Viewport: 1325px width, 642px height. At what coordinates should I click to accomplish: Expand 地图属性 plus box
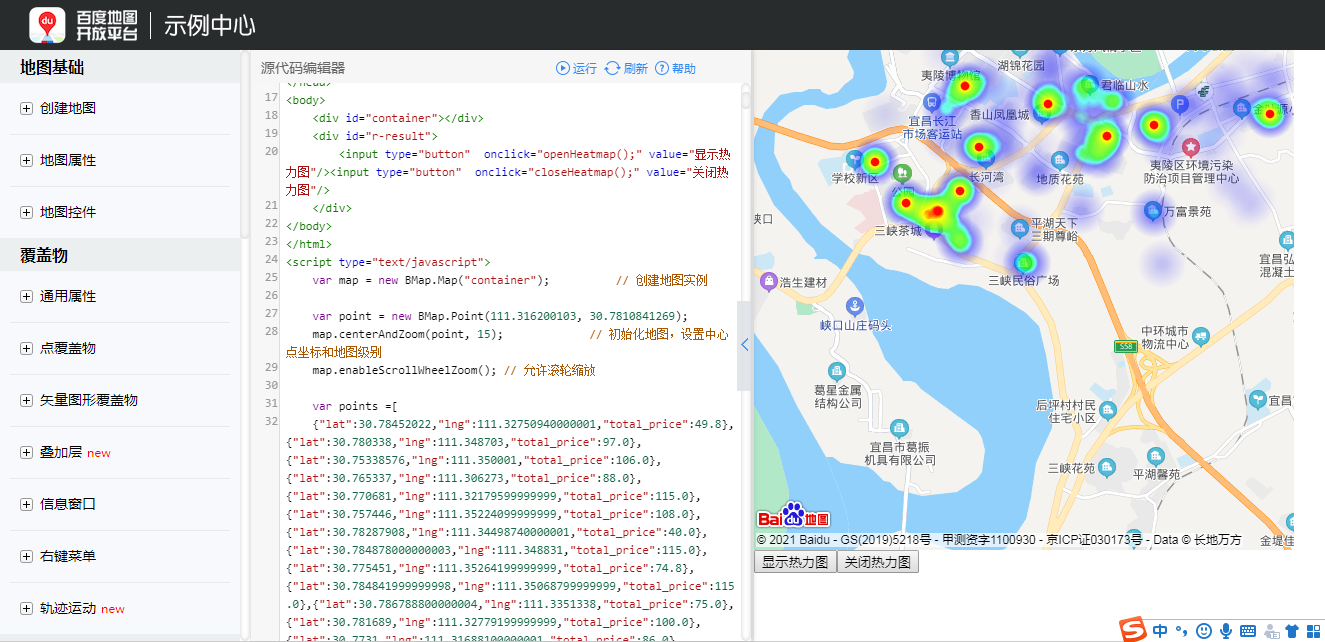(x=27, y=160)
